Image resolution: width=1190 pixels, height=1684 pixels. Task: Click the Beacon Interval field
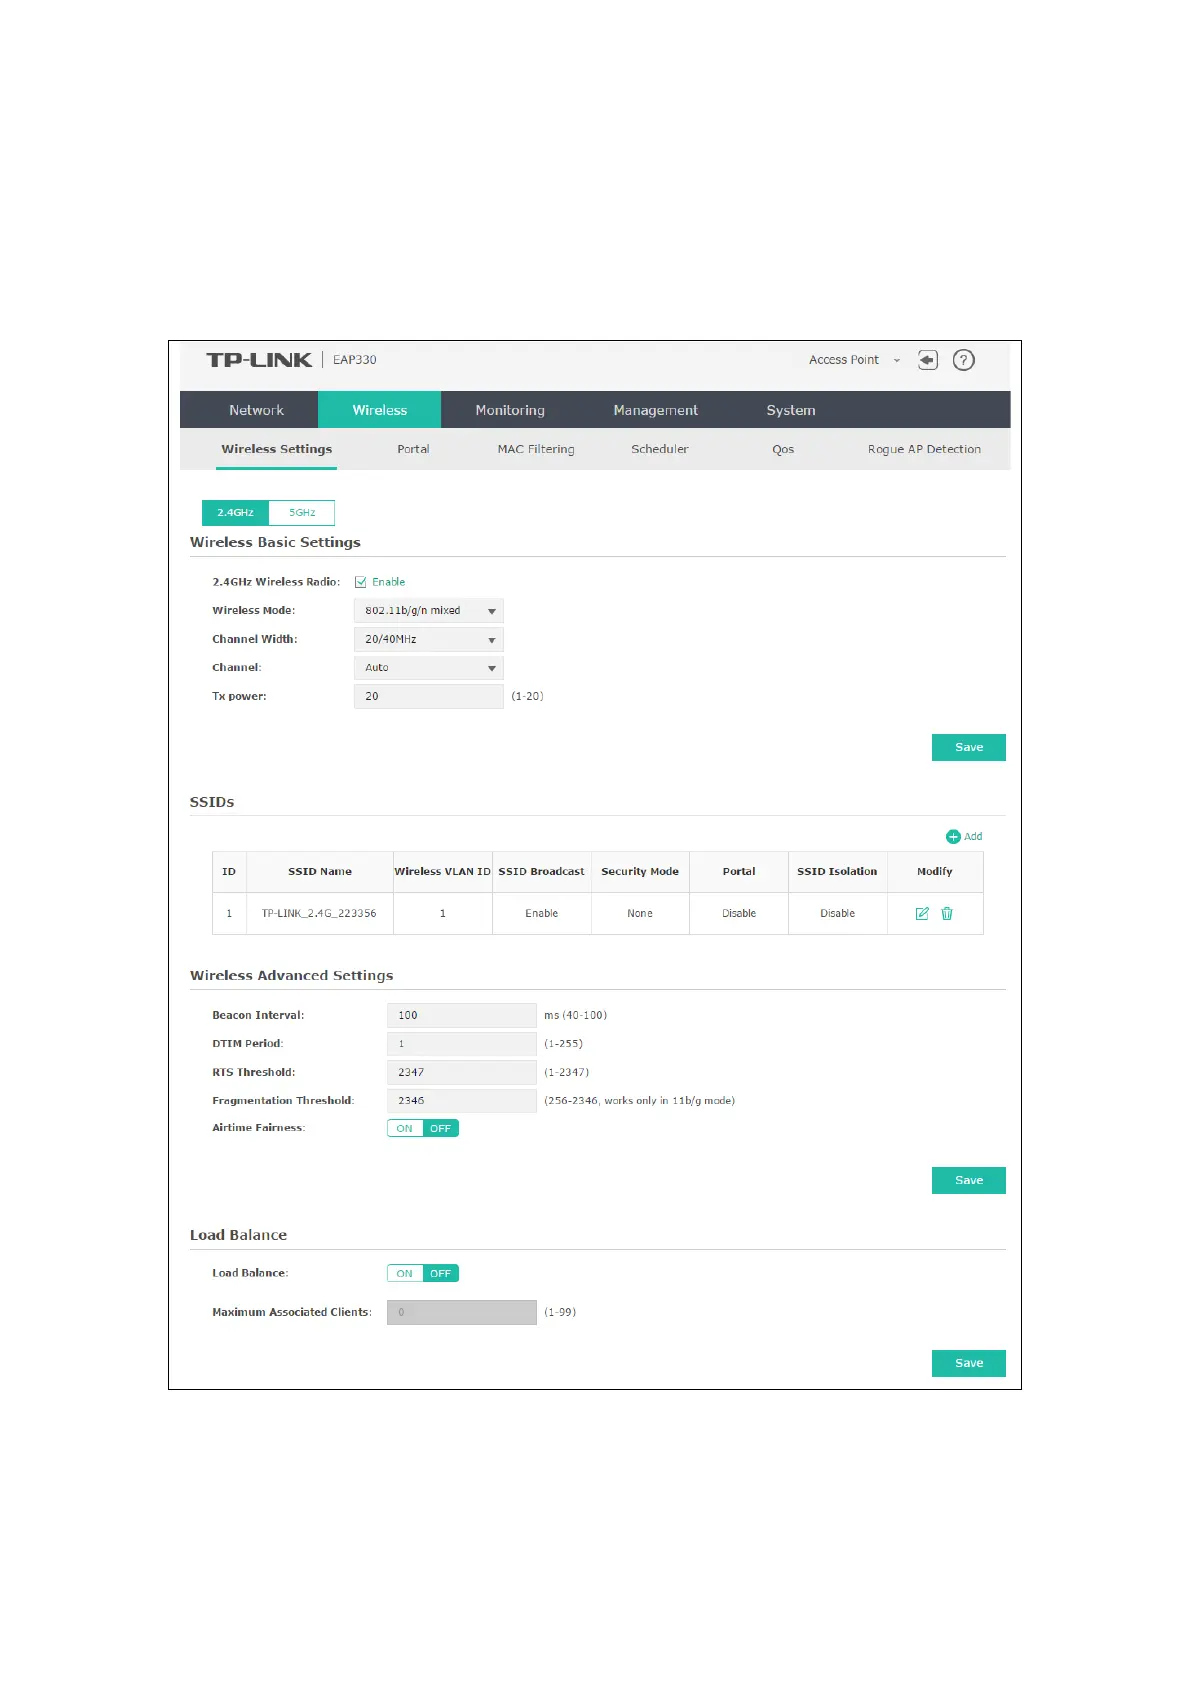click(462, 1015)
